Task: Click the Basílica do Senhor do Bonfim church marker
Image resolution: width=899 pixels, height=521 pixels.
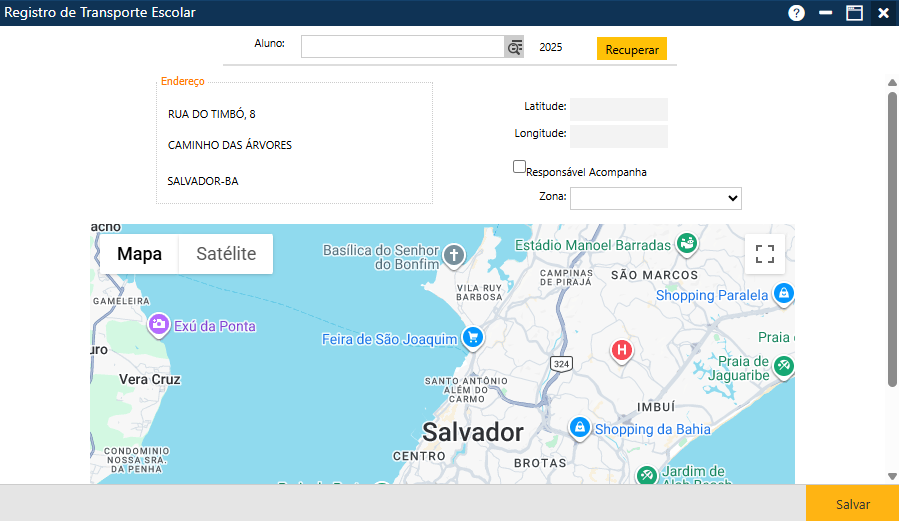Action: click(x=454, y=254)
